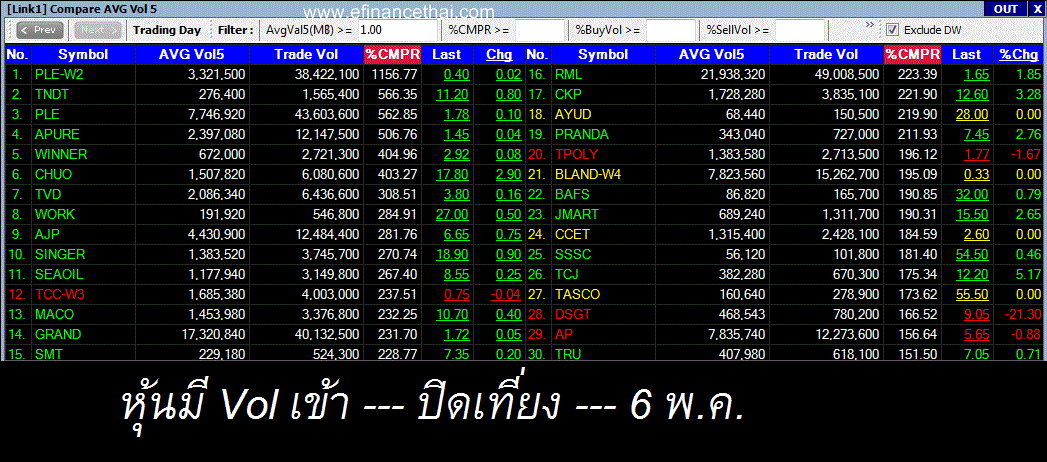Select symbol AYUD
1047x462 pixels.
pyautogui.click(x=573, y=115)
